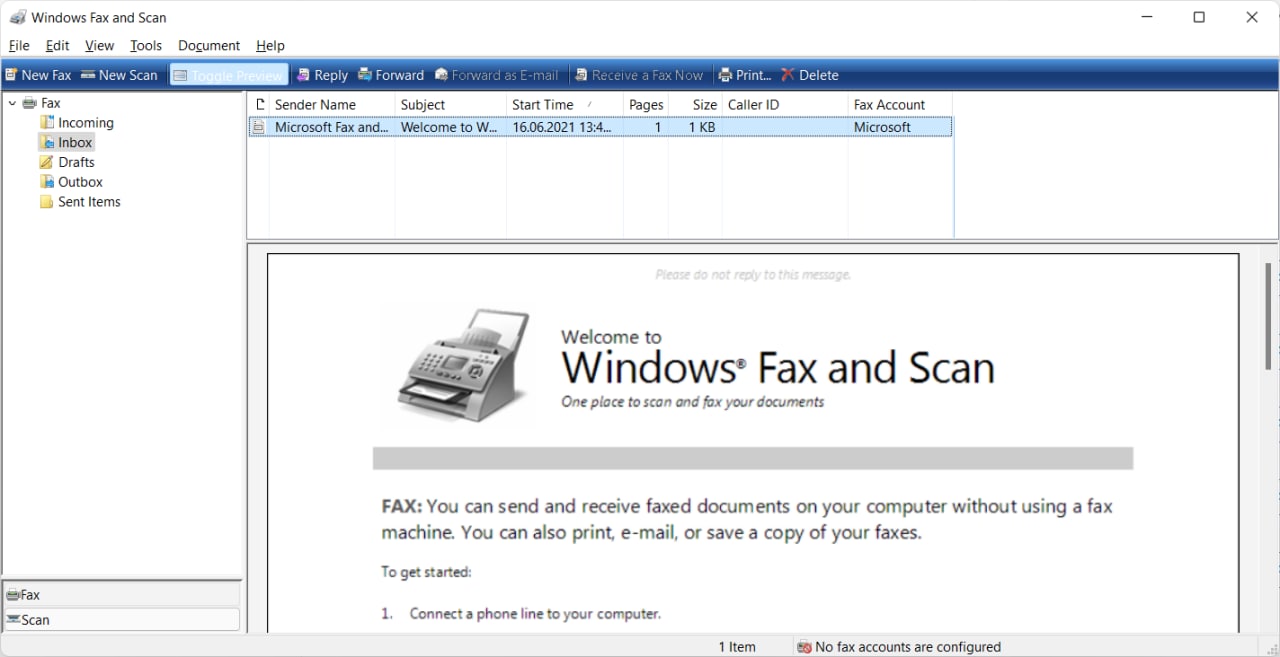Close the Windows Fax and Scan window

(x=1252, y=17)
